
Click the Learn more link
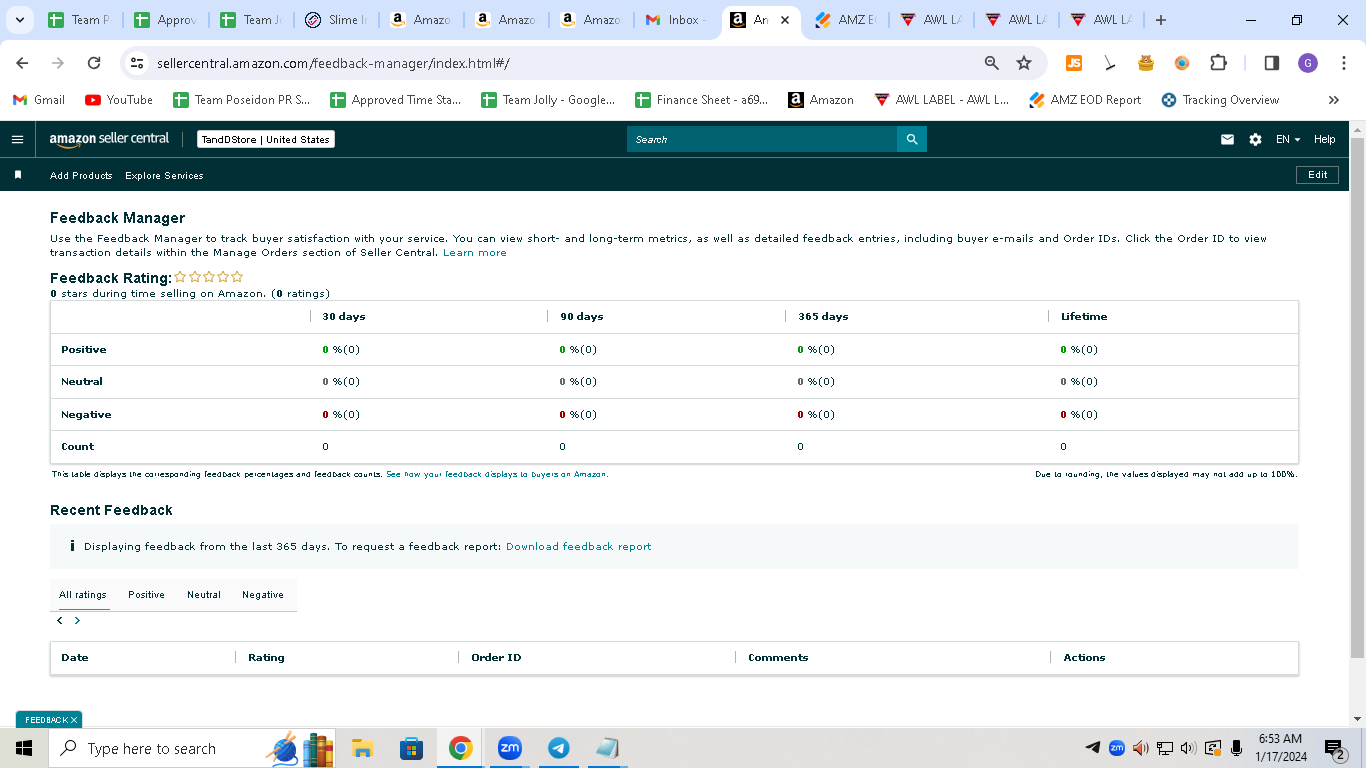[475, 253]
